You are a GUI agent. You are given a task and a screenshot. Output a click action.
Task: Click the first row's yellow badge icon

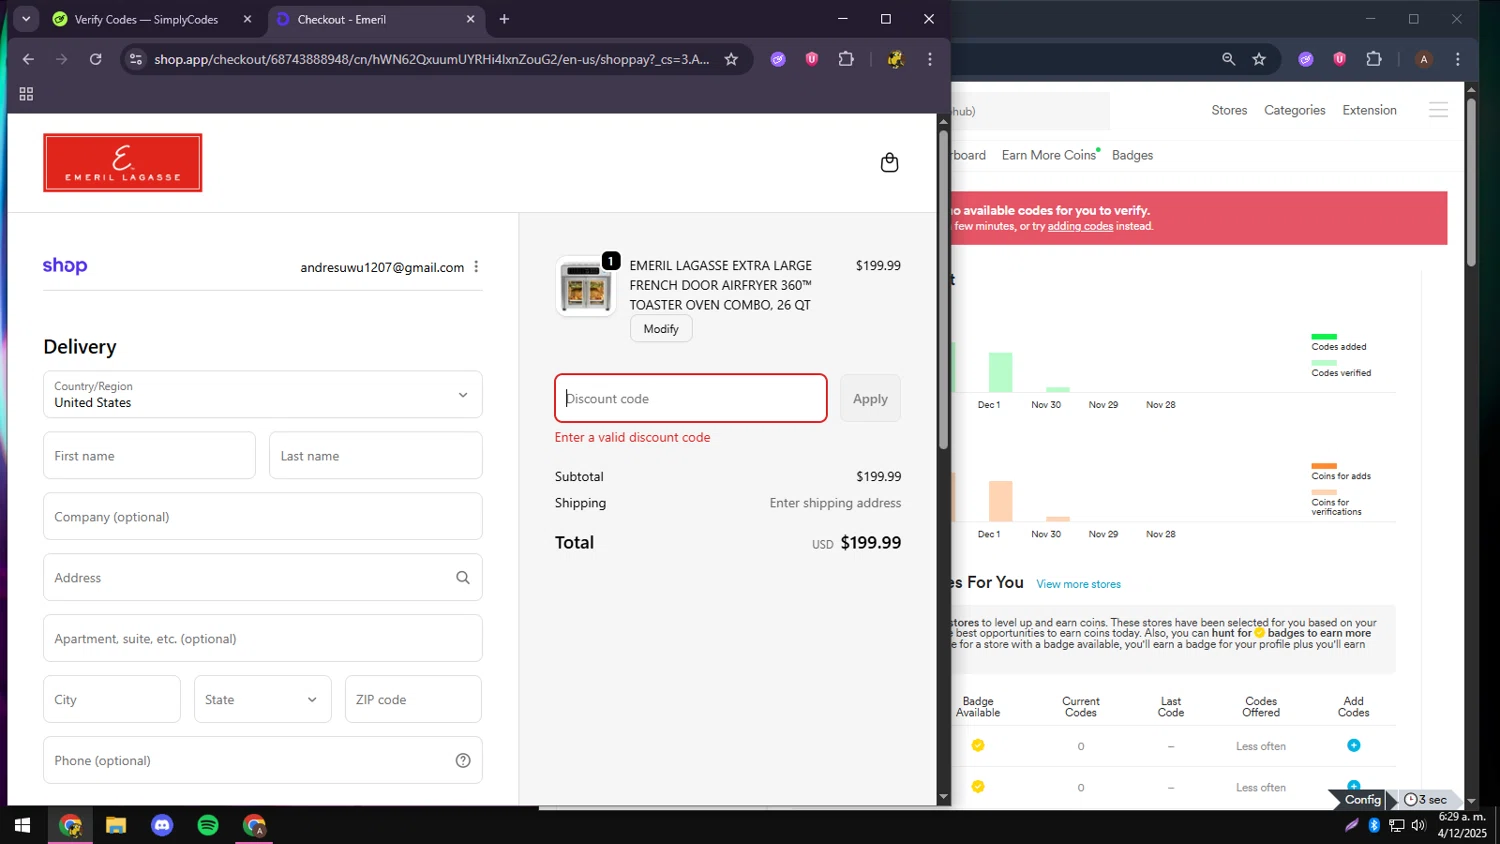(x=978, y=745)
